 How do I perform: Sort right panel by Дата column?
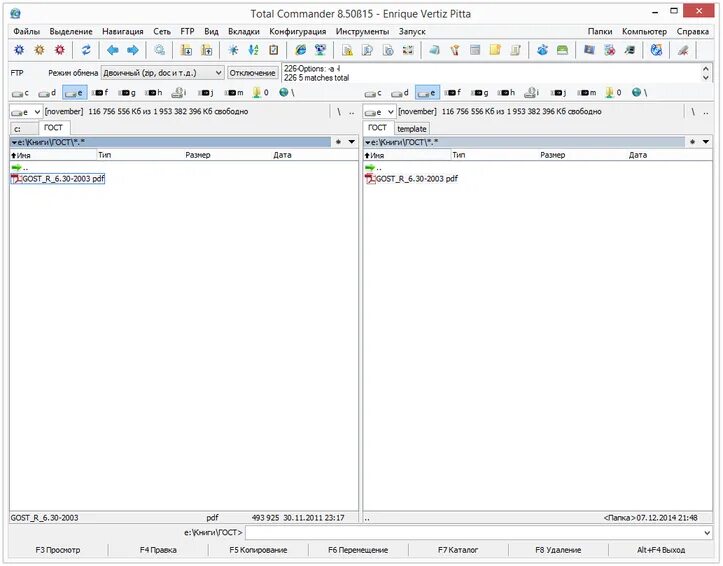638,155
